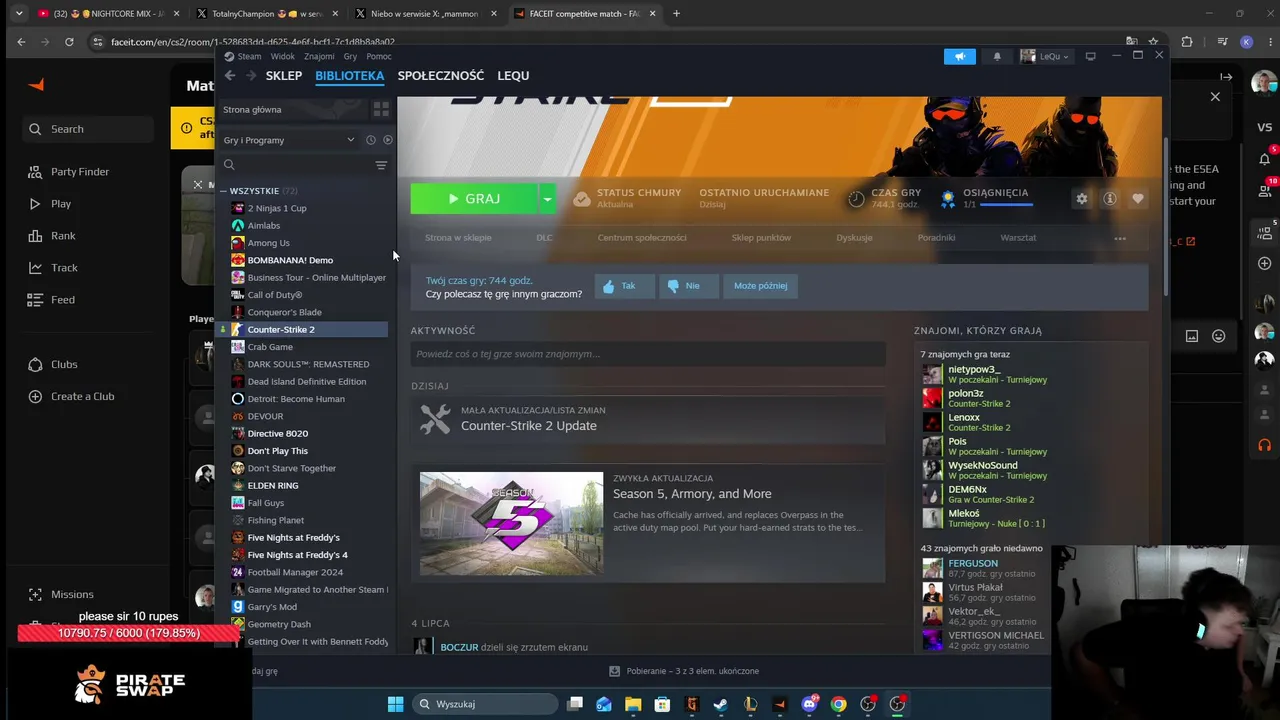Click the Steam library search field

[x=297, y=165]
